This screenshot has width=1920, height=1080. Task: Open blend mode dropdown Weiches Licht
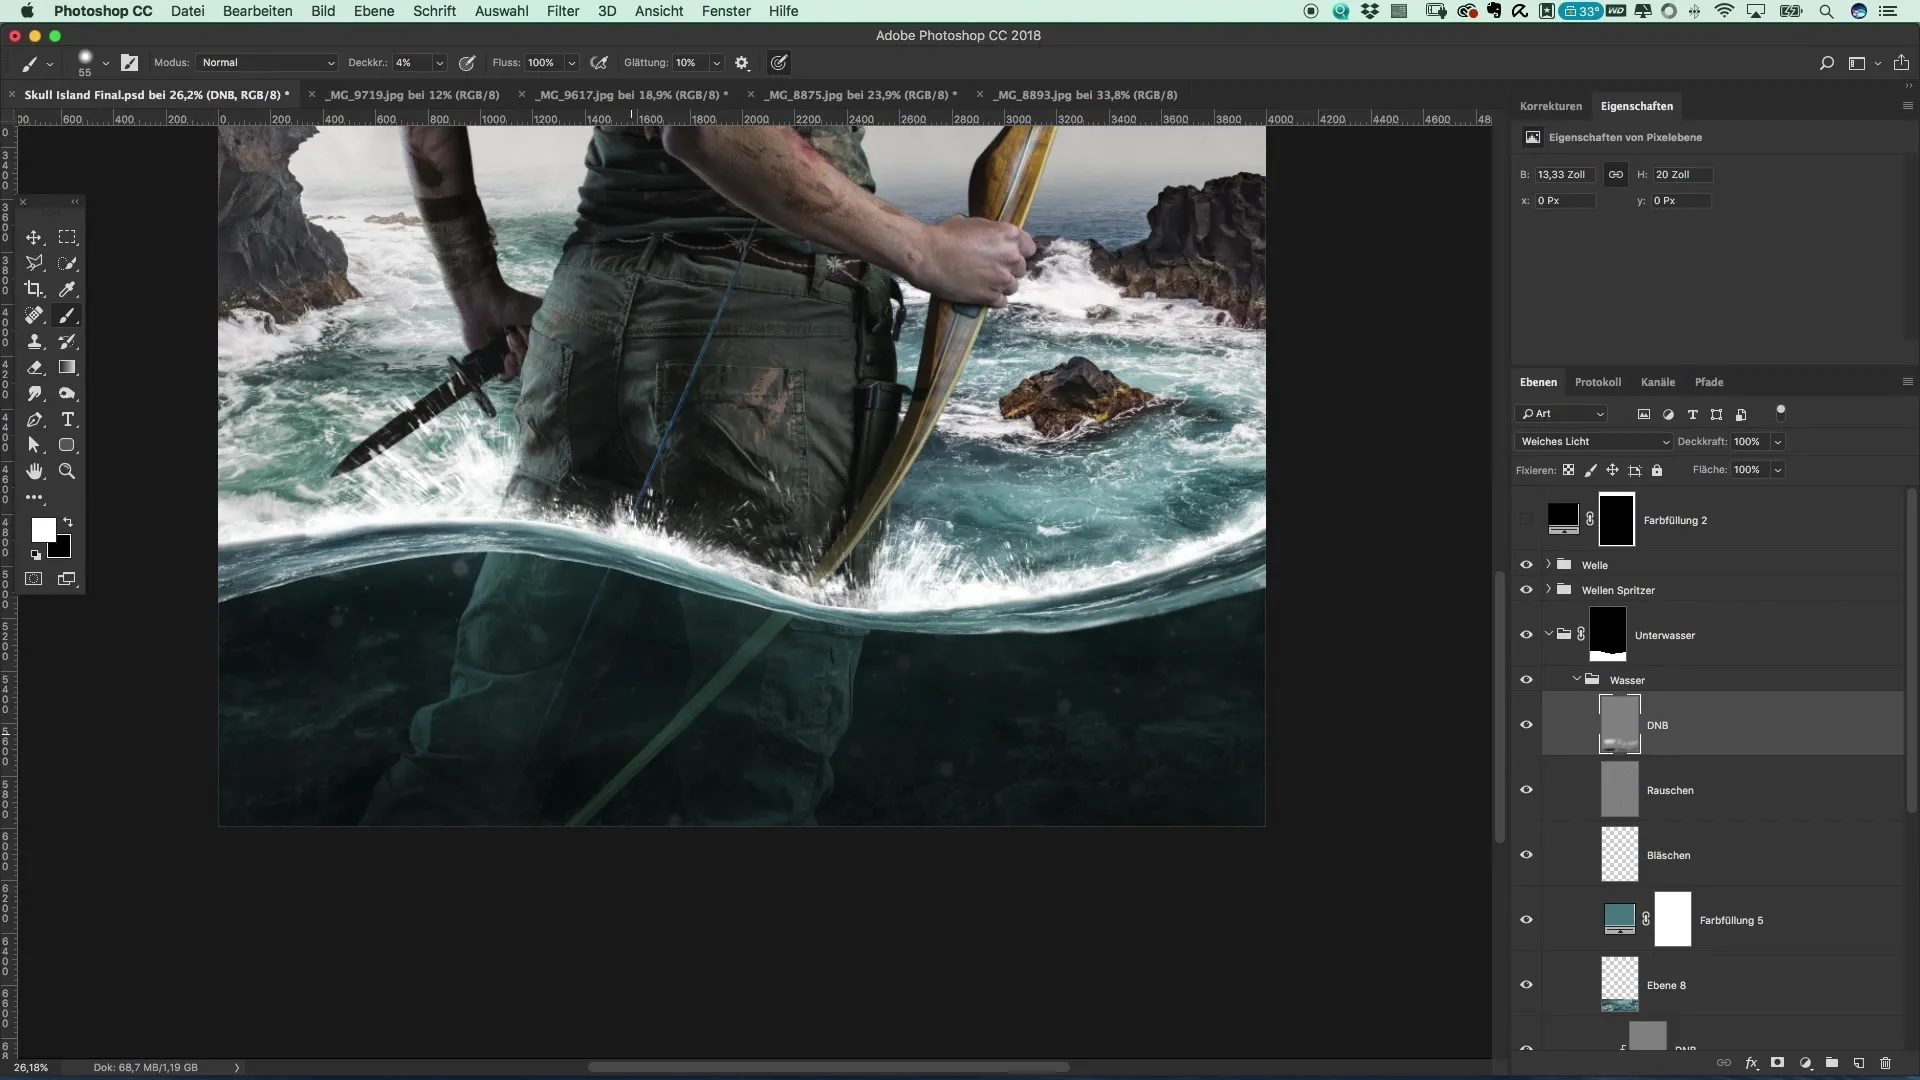1594,441
